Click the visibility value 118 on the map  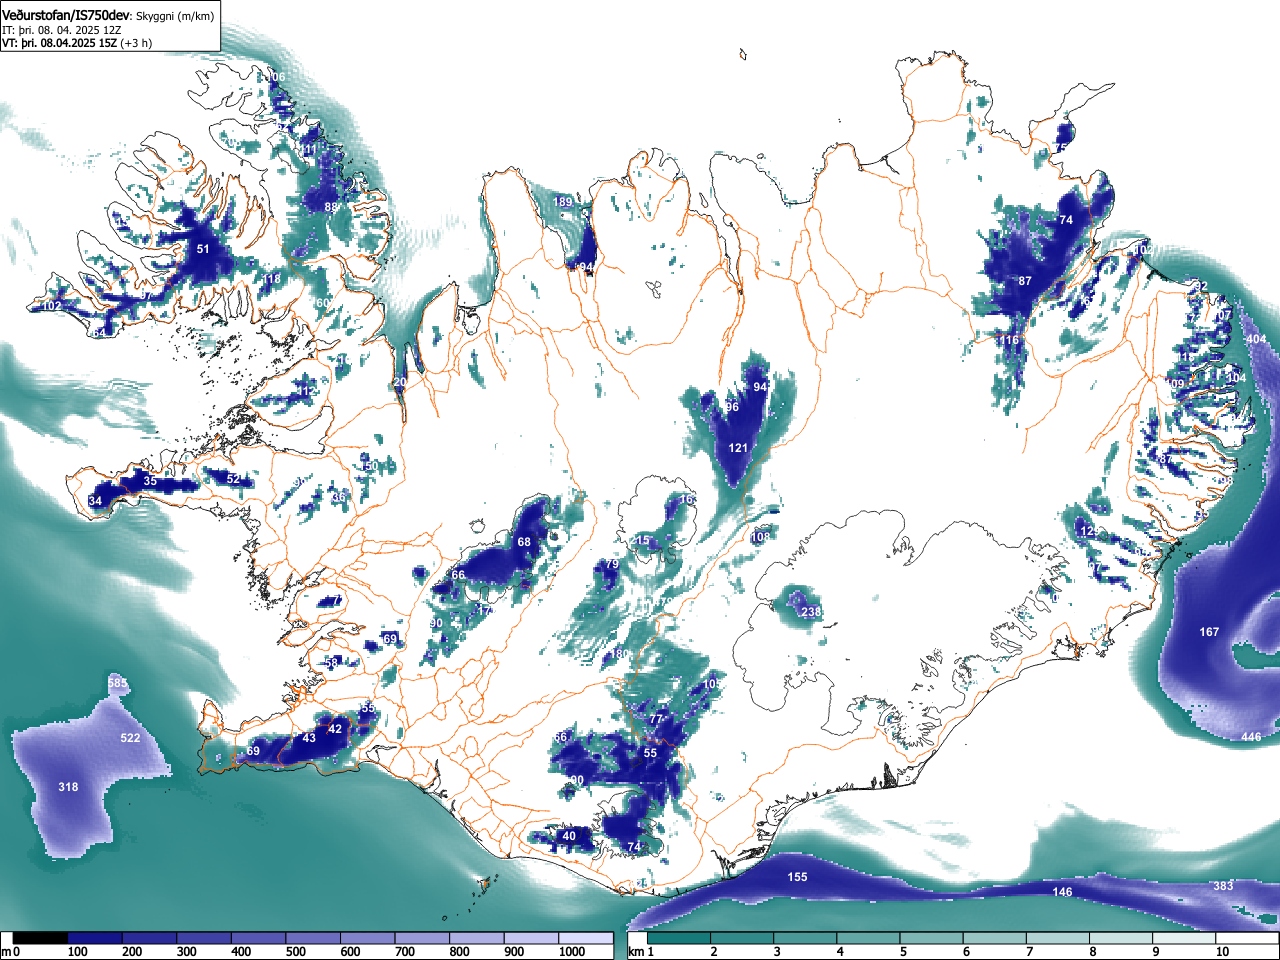click(272, 279)
